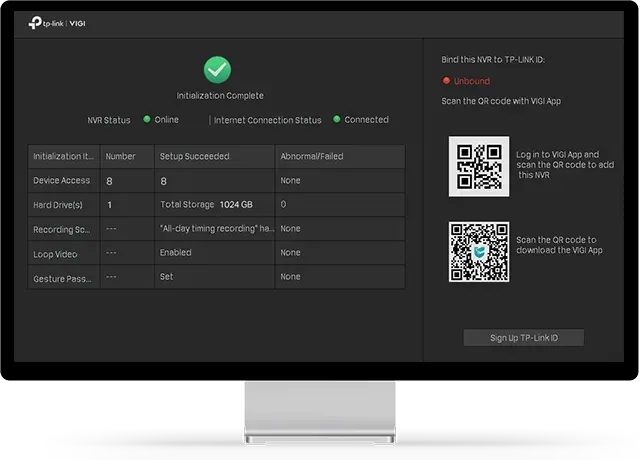Click the "Connected" status text

click(x=367, y=120)
